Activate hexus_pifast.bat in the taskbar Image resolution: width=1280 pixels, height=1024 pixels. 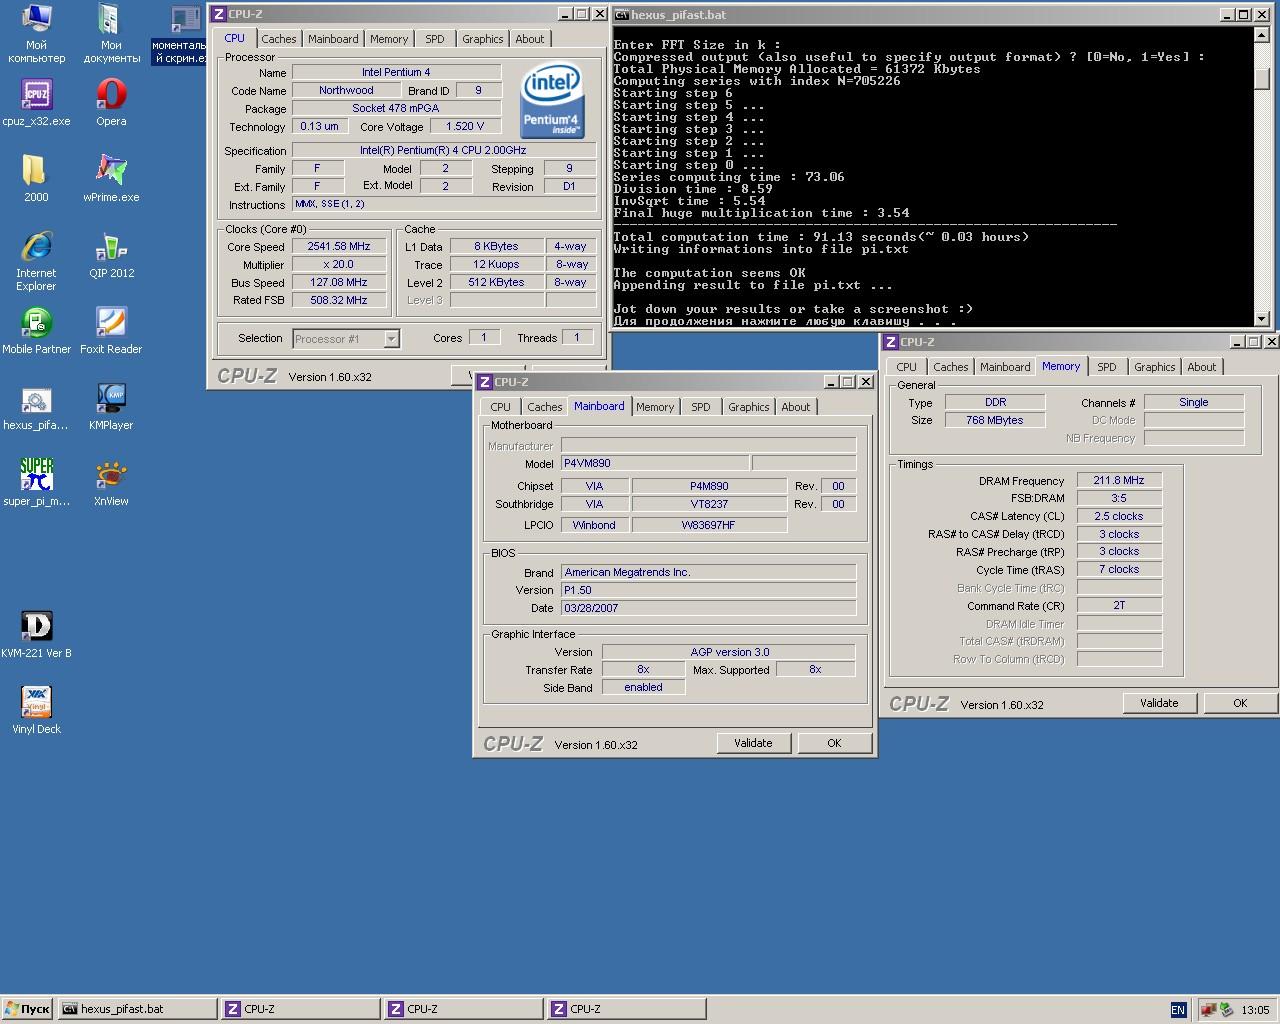(x=137, y=1010)
